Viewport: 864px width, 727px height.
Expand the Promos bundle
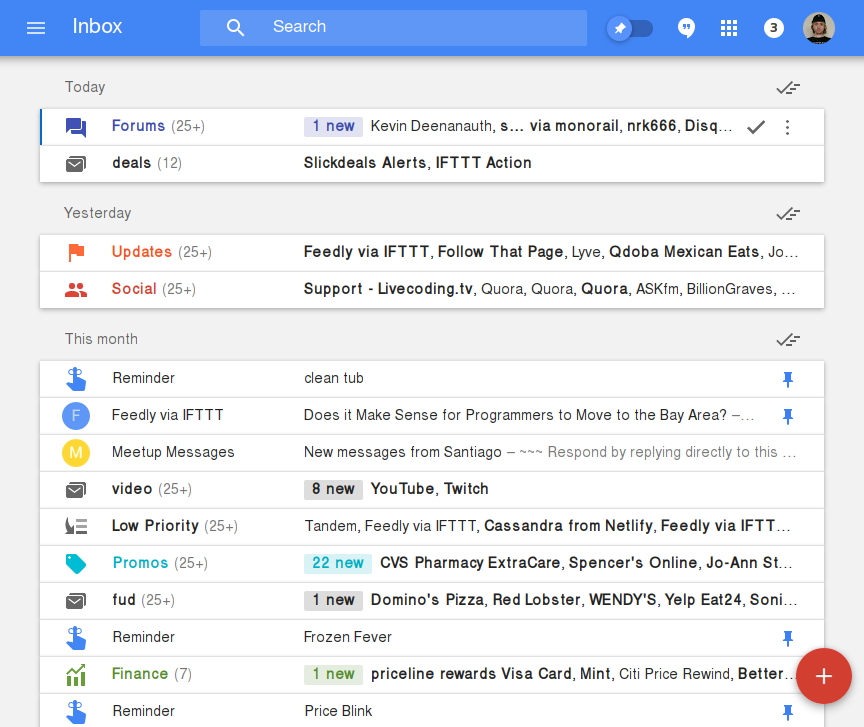[432, 563]
